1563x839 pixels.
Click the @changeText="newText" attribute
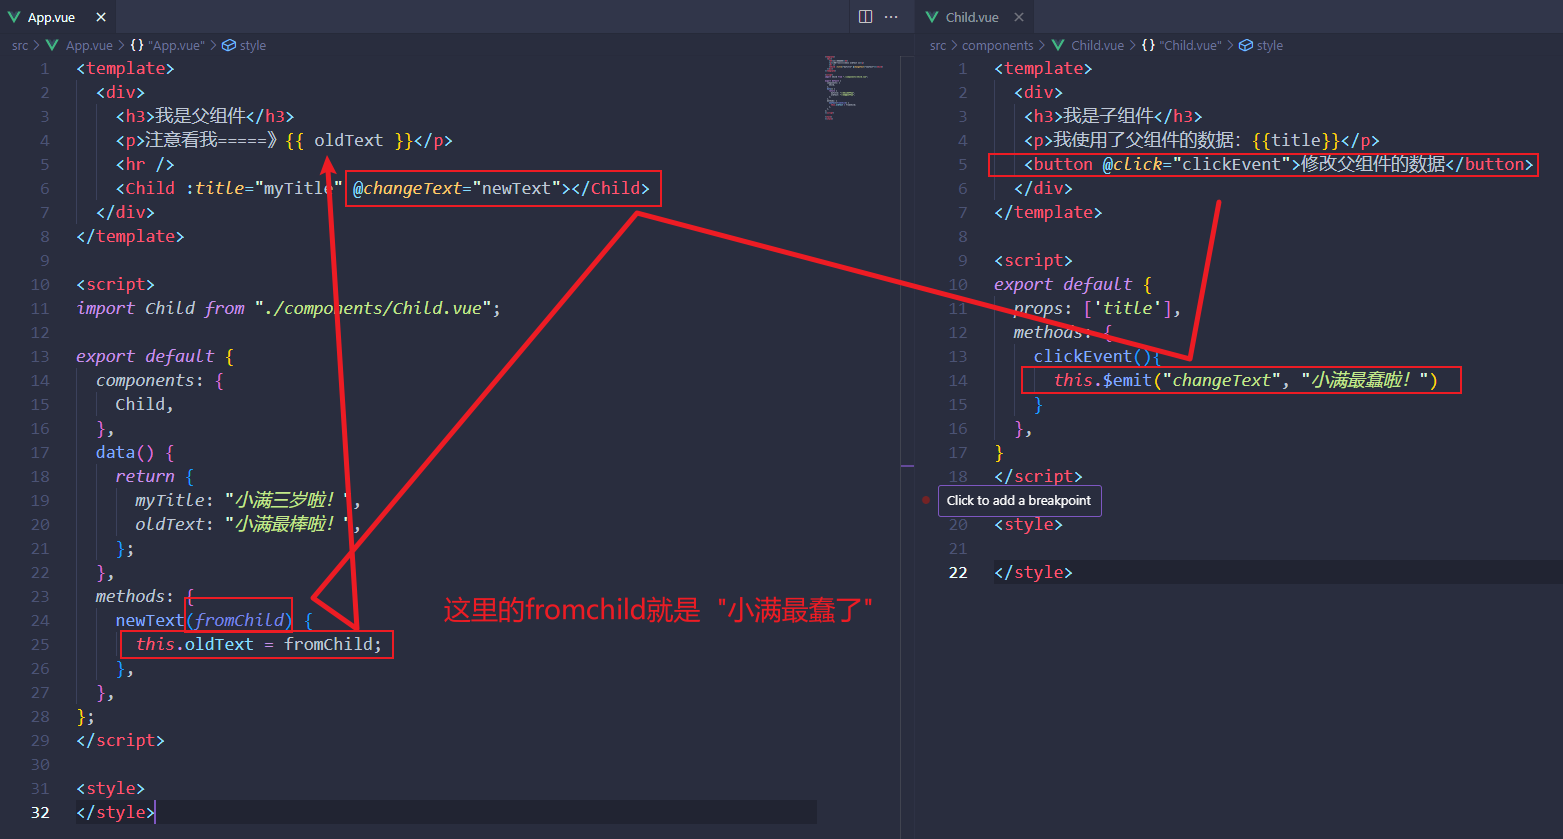coord(457,188)
